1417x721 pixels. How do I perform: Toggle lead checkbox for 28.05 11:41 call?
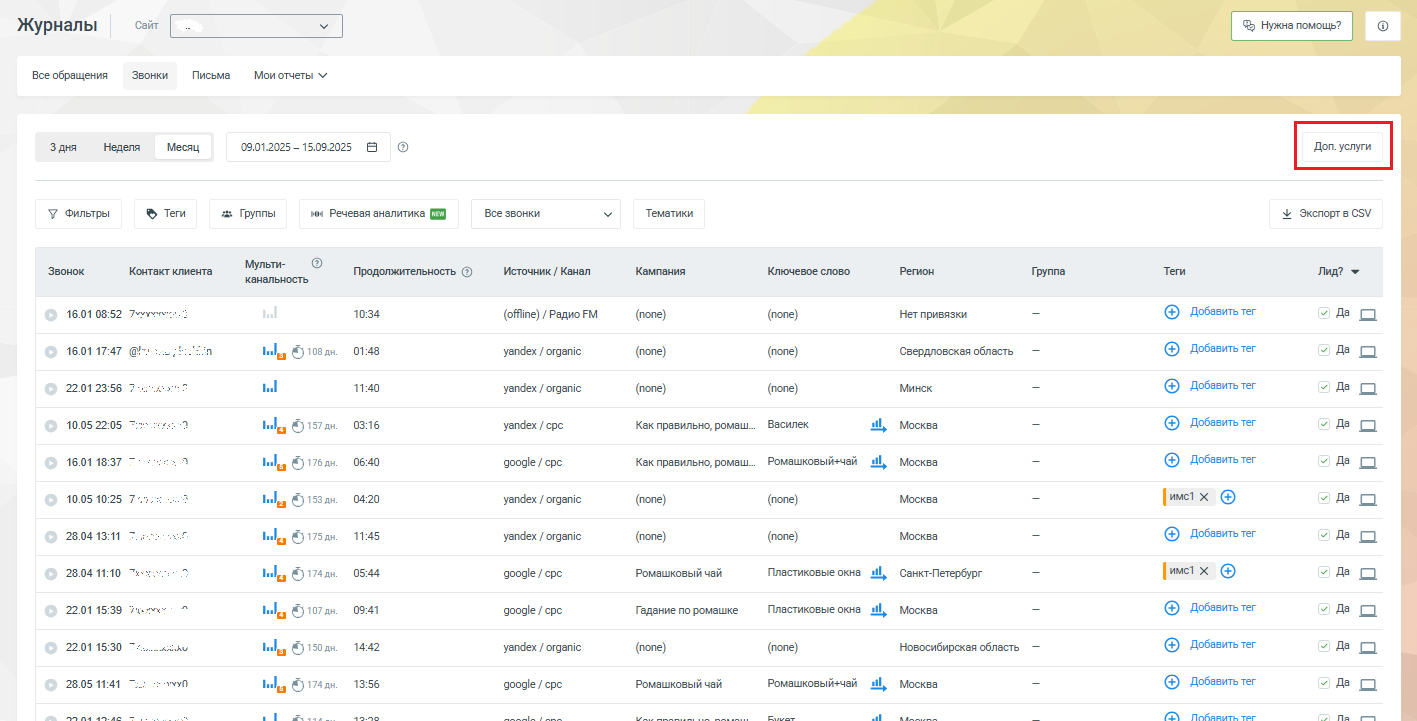pyautogui.click(x=1324, y=683)
